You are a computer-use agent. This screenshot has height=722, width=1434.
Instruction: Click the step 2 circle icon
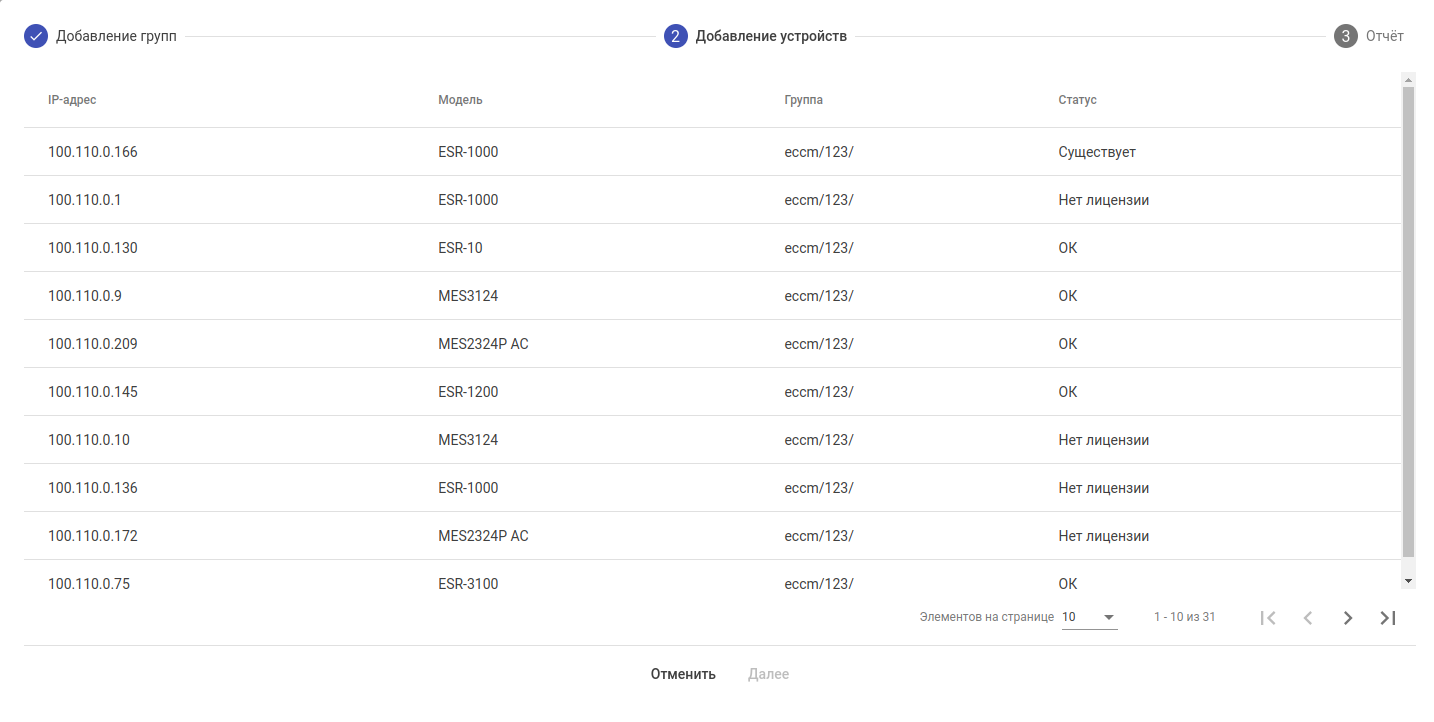[x=676, y=37]
